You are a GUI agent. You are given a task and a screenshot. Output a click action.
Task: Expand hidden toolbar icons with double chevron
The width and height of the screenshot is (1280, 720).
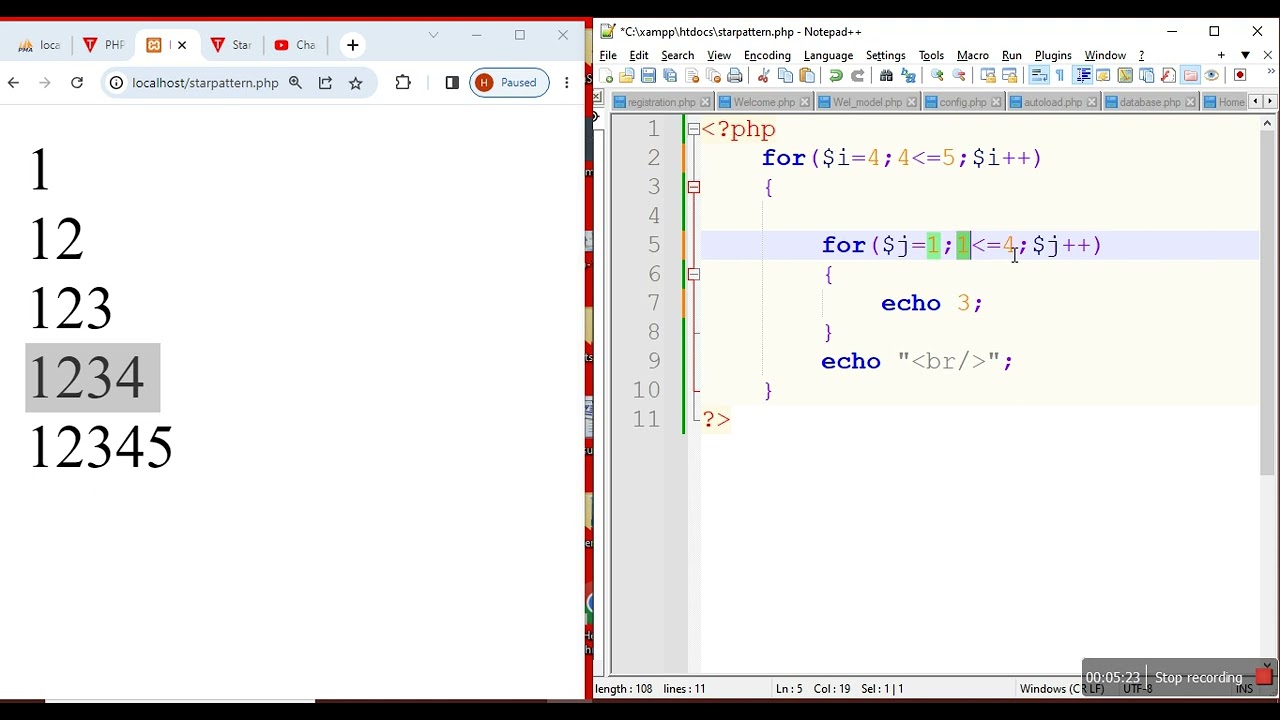[x=1270, y=72]
